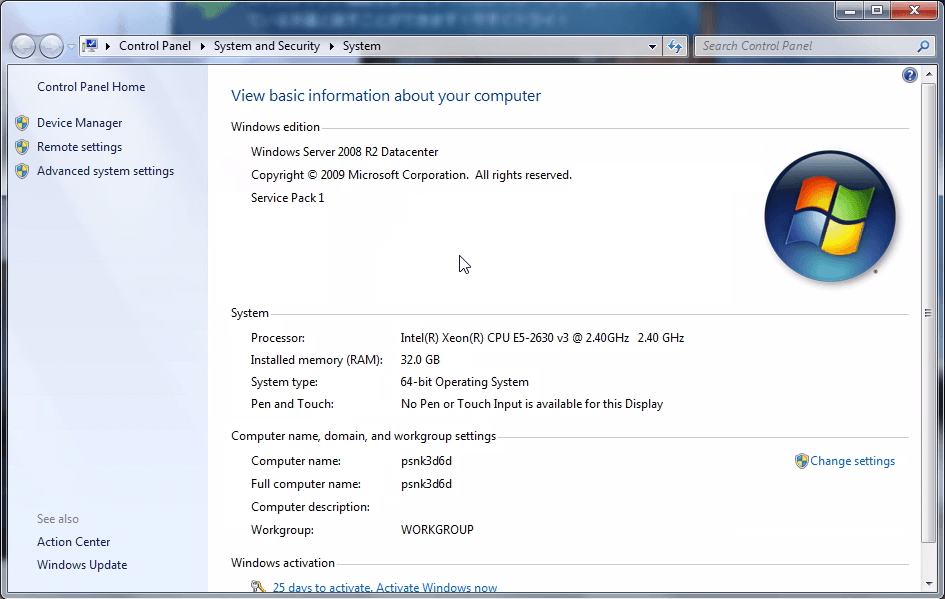Click scrollbar down arrow
This screenshot has height=599, width=945.
tap(929, 584)
